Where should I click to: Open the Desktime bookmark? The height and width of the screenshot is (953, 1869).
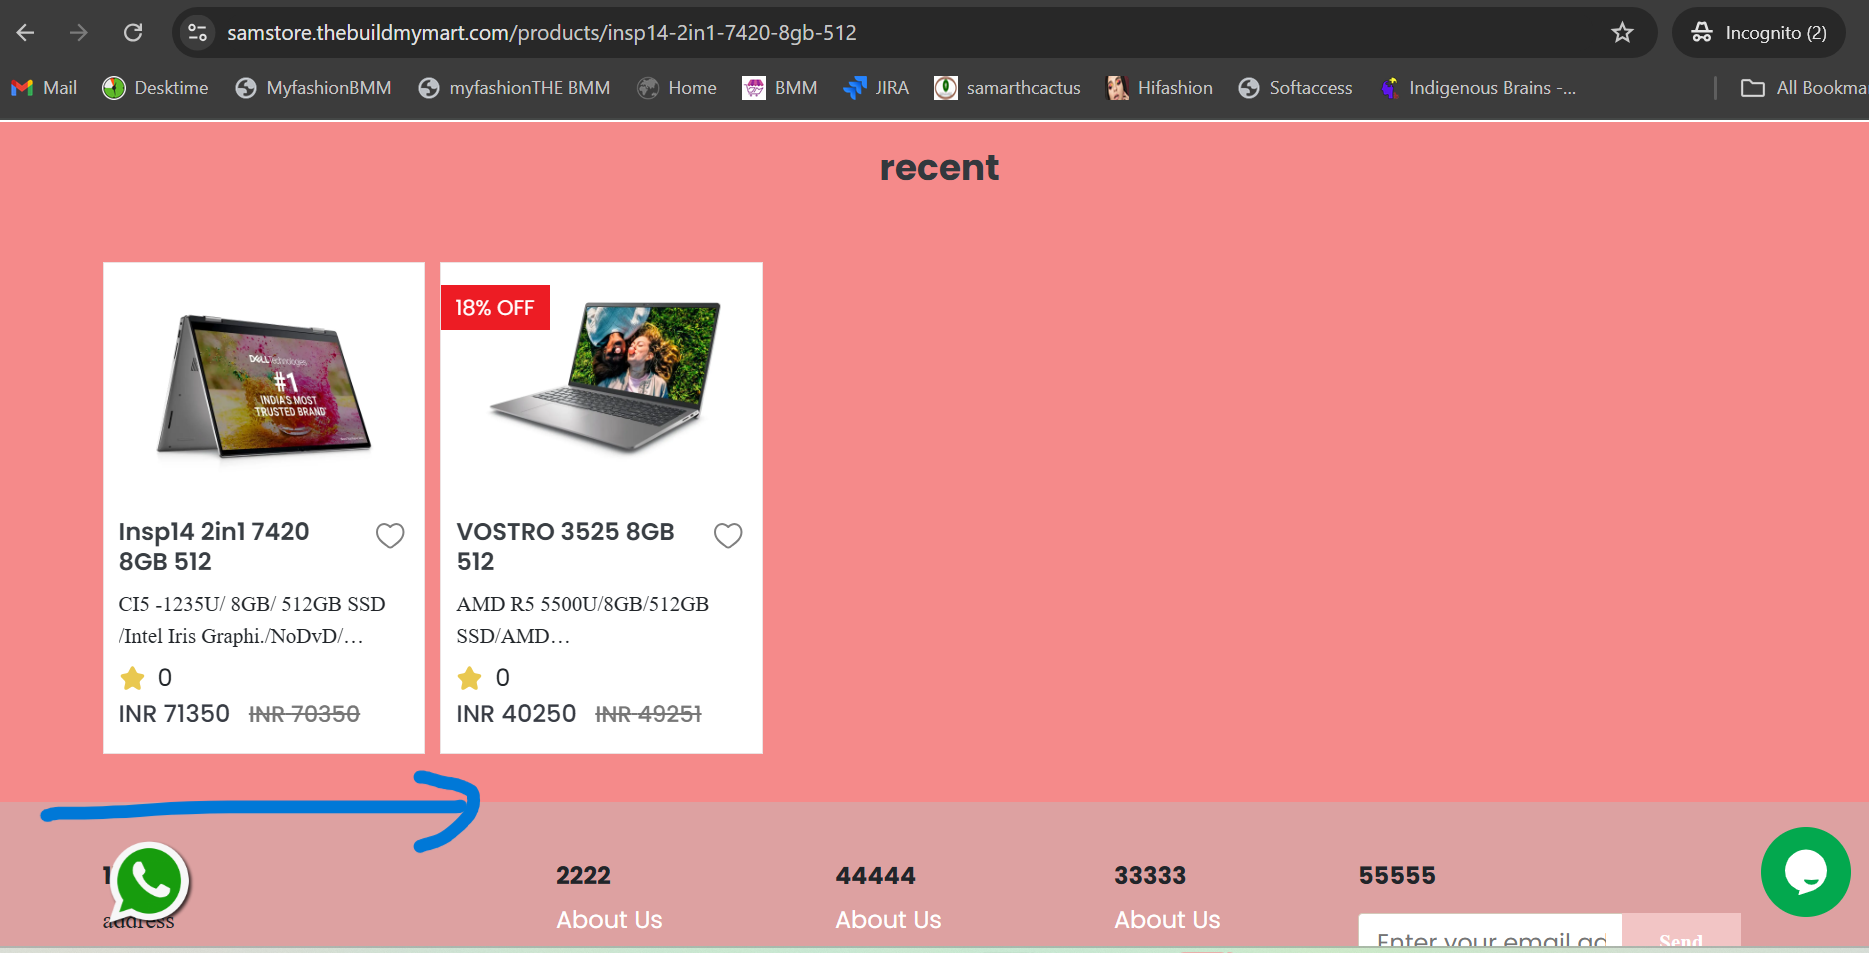[x=156, y=88]
